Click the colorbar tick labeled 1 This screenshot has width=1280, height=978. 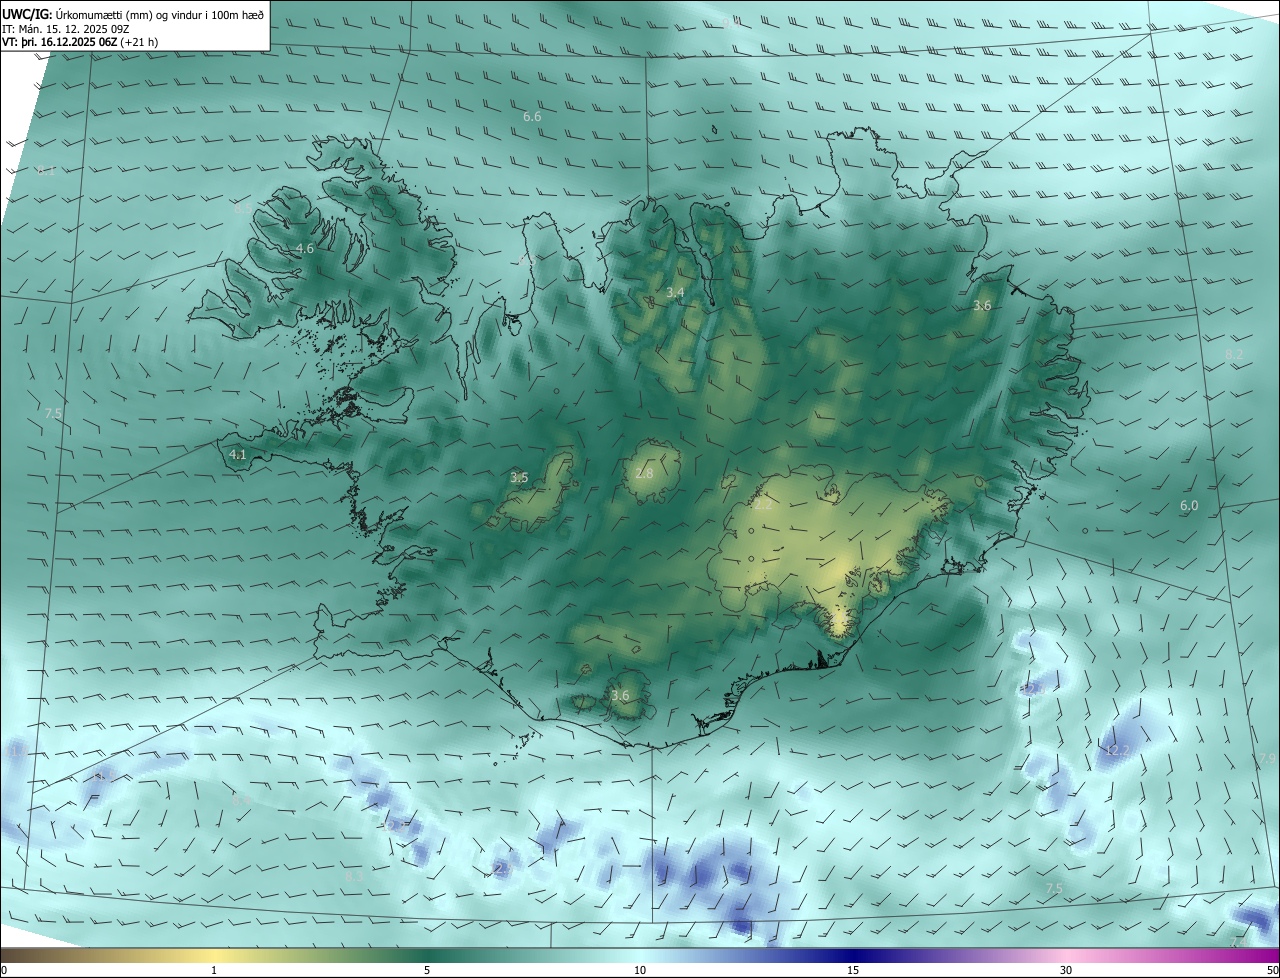214,970
